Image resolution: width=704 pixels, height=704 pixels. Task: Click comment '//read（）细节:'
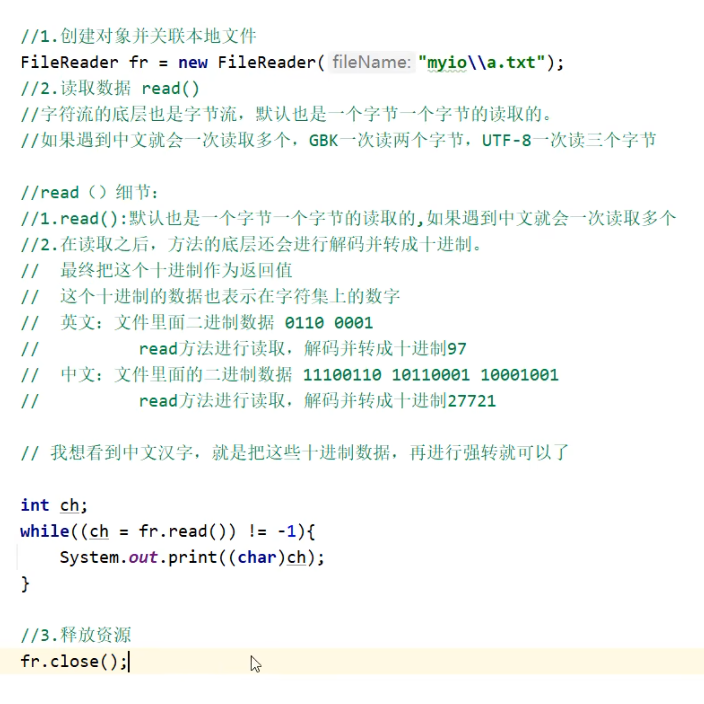click(89, 193)
